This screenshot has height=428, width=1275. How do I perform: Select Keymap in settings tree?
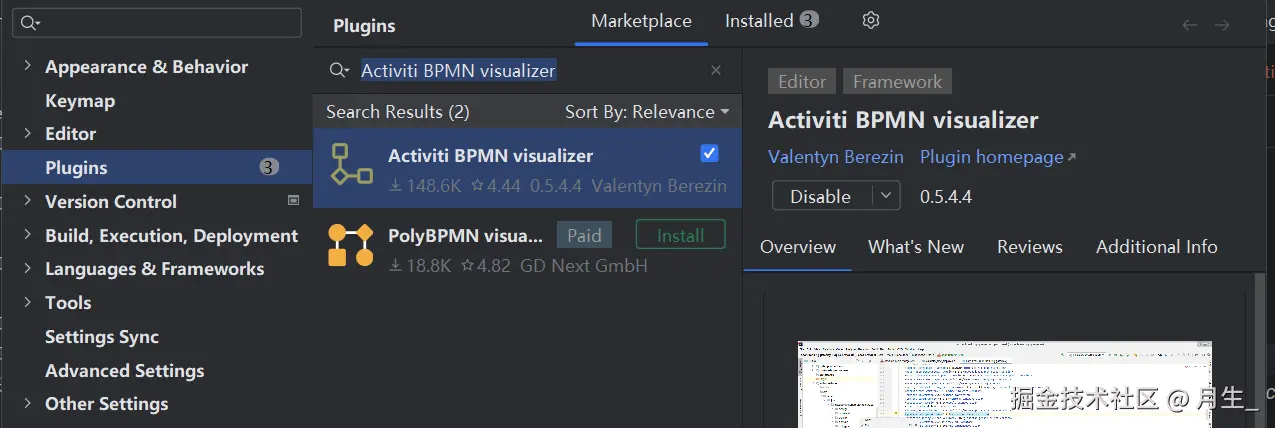click(x=80, y=100)
